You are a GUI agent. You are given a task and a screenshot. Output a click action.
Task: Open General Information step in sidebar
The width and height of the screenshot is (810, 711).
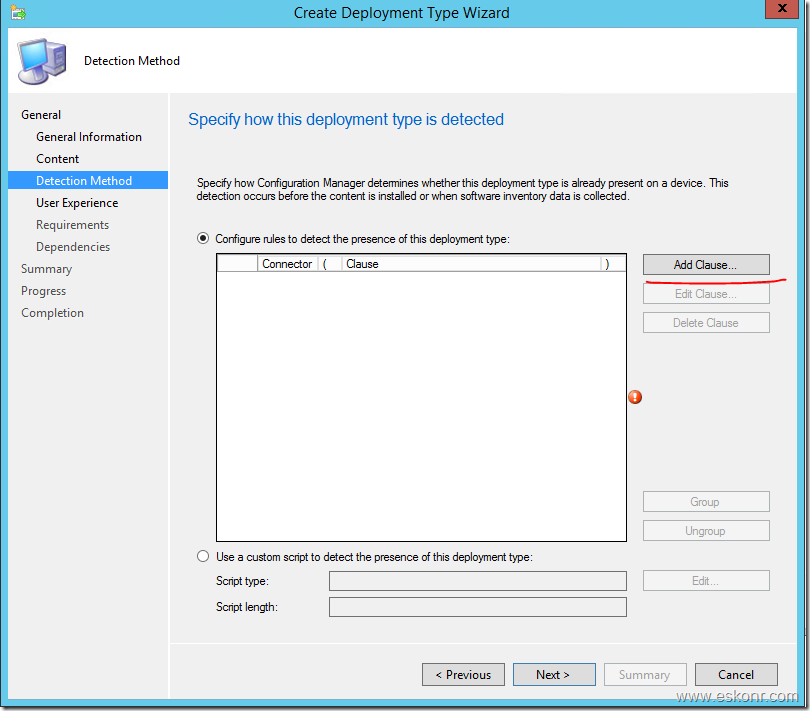pyautogui.click(x=89, y=137)
